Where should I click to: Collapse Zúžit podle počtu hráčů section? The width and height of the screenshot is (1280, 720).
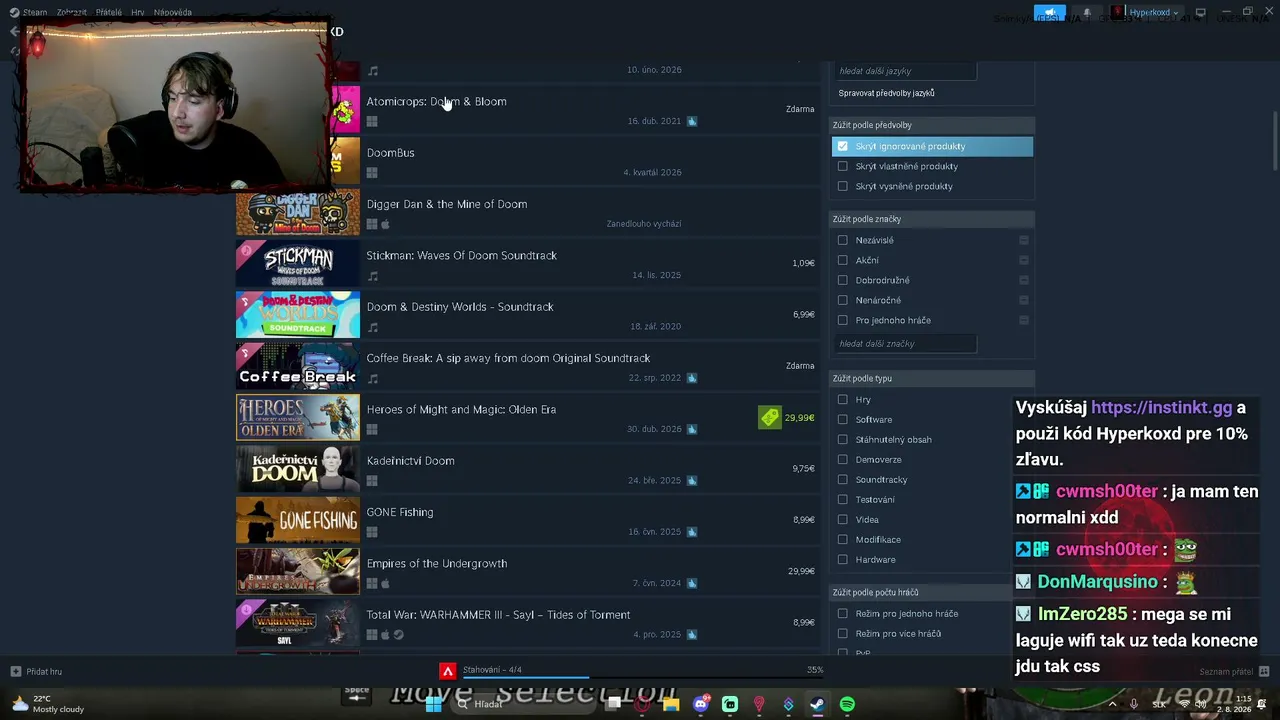click(x=932, y=592)
